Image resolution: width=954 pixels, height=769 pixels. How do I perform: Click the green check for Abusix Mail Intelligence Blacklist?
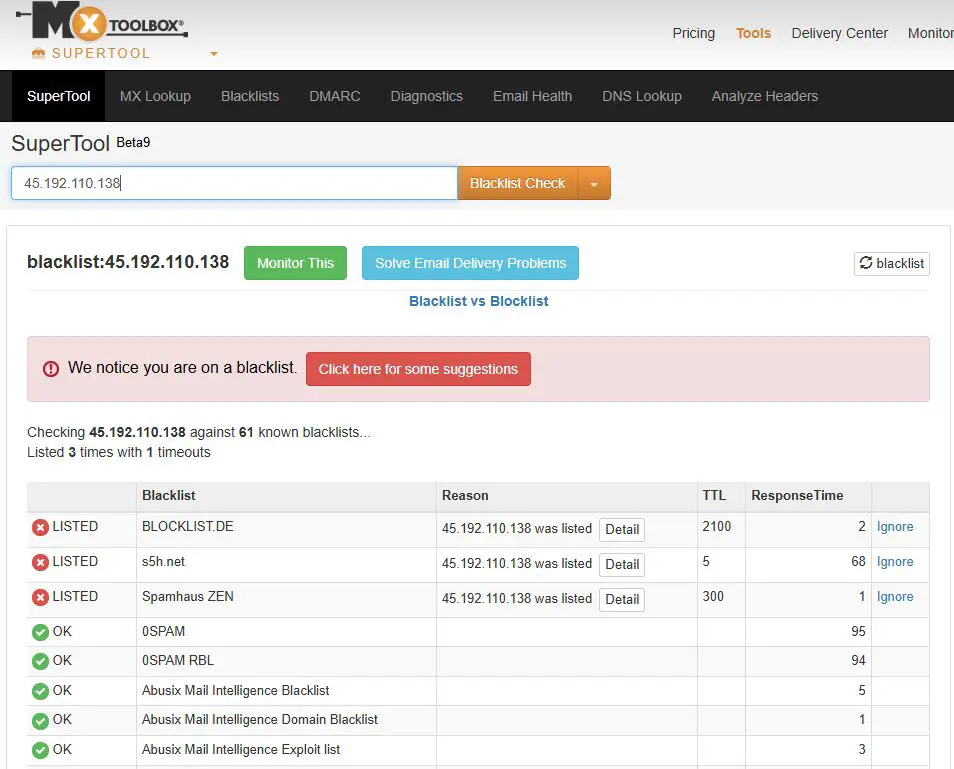pyautogui.click(x=40, y=691)
